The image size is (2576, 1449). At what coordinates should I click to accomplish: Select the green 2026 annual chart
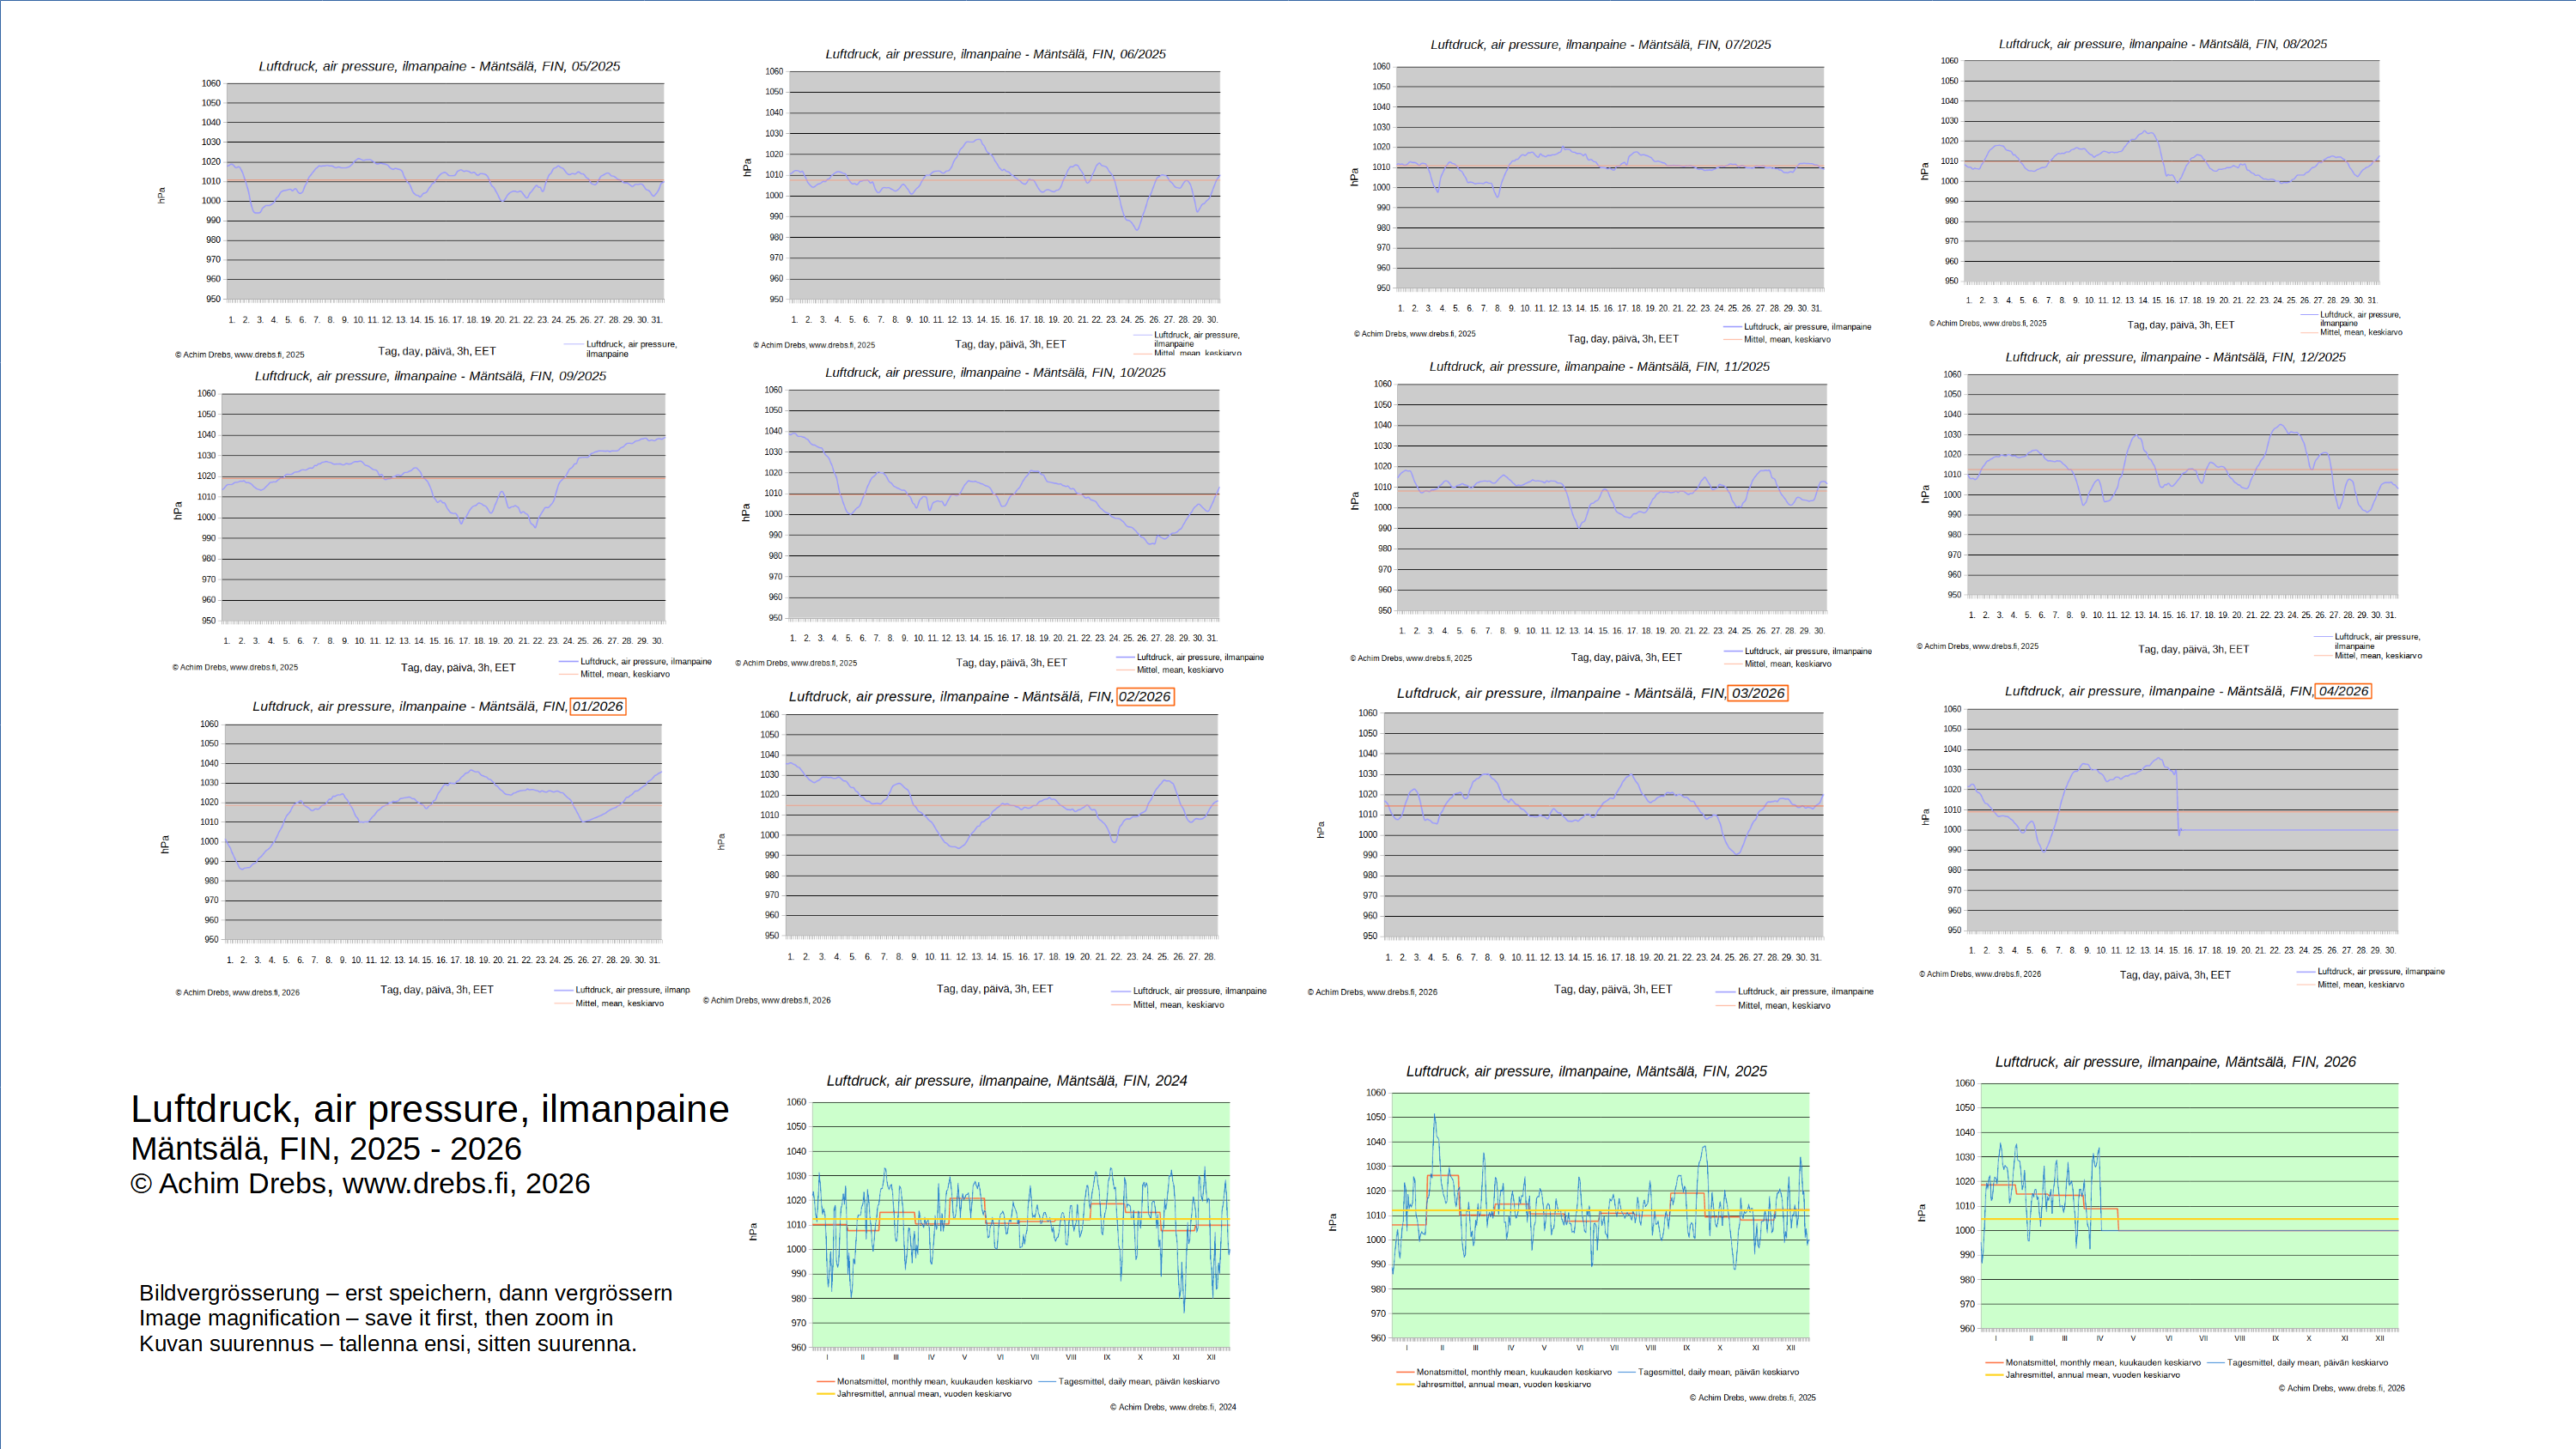click(2189, 1206)
